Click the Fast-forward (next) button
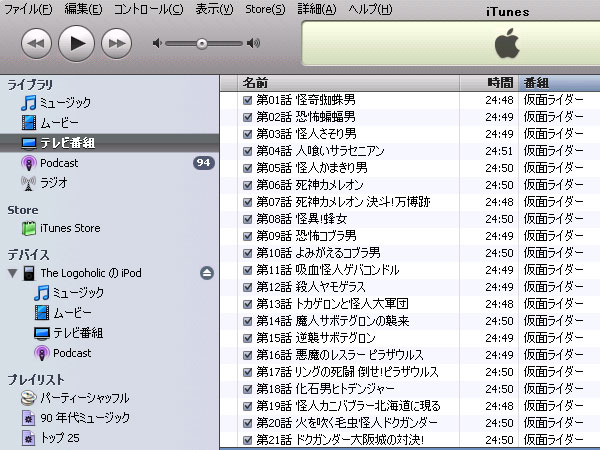 (116, 43)
